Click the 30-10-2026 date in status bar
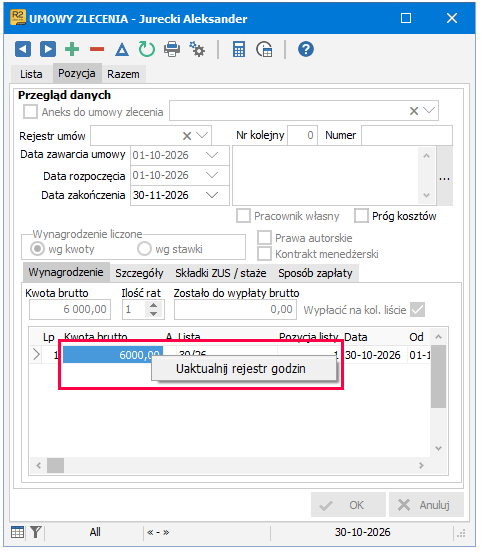The image size is (485, 557). [362, 532]
